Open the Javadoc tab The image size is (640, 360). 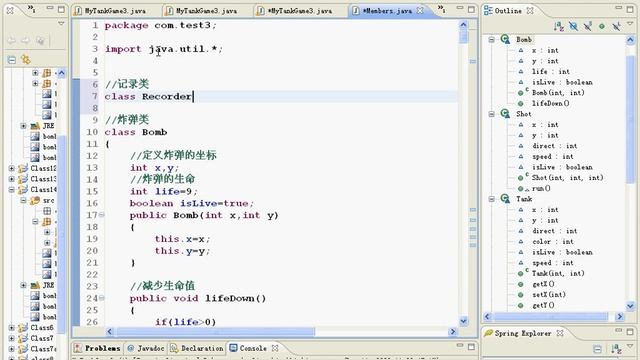146,348
